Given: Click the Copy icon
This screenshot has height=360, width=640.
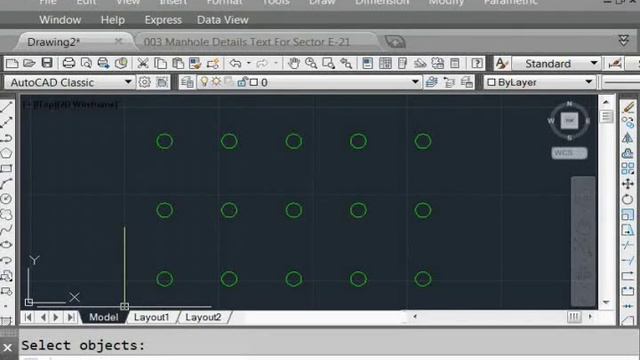Looking at the screenshot, I should click(x=160, y=63).
